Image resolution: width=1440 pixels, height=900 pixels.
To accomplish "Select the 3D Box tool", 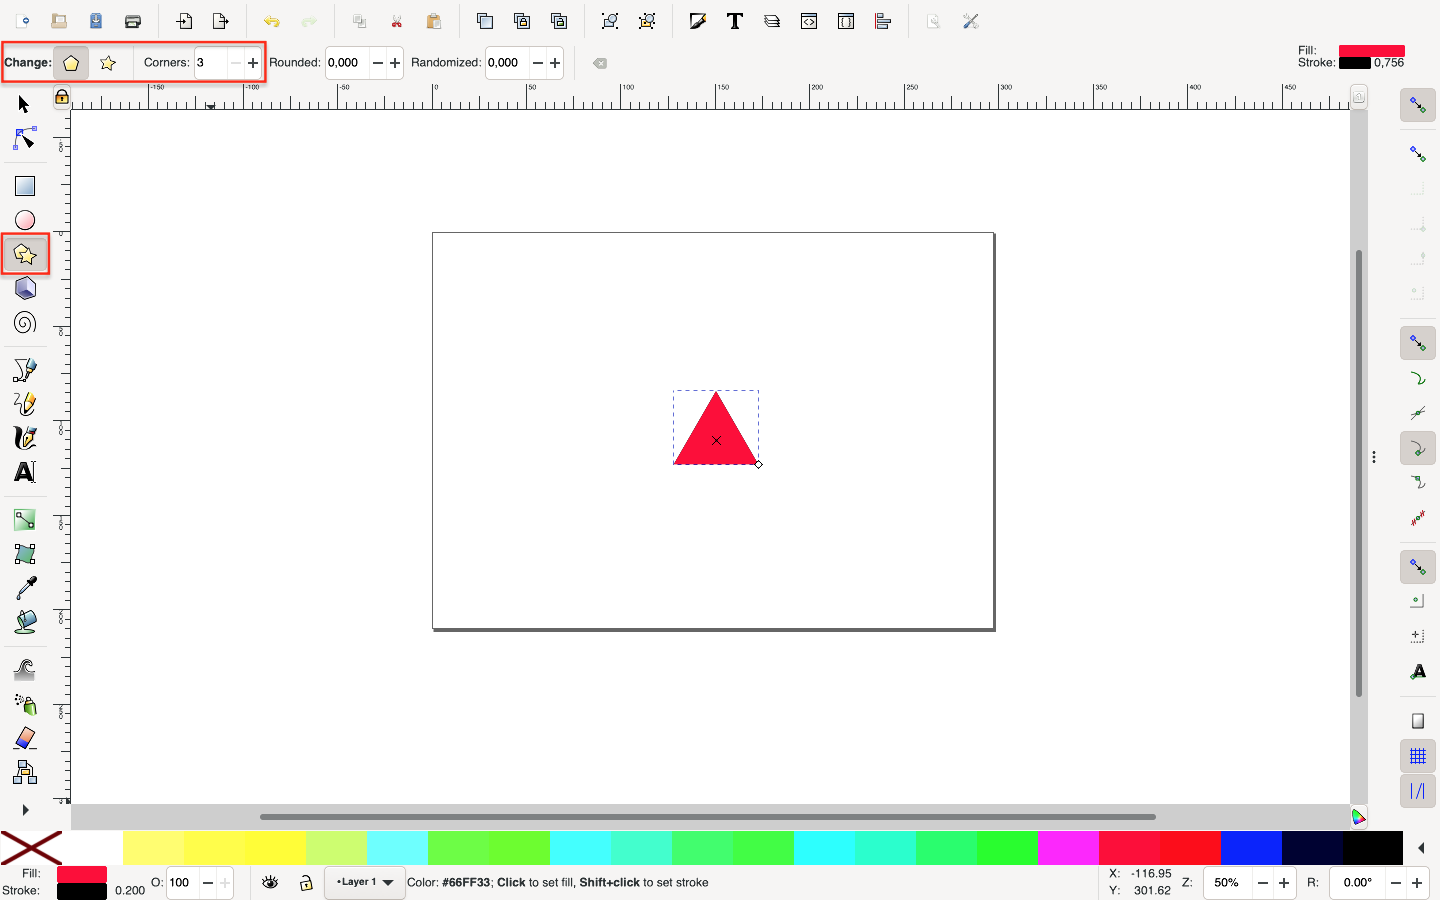I will click(x=24, y=288).
